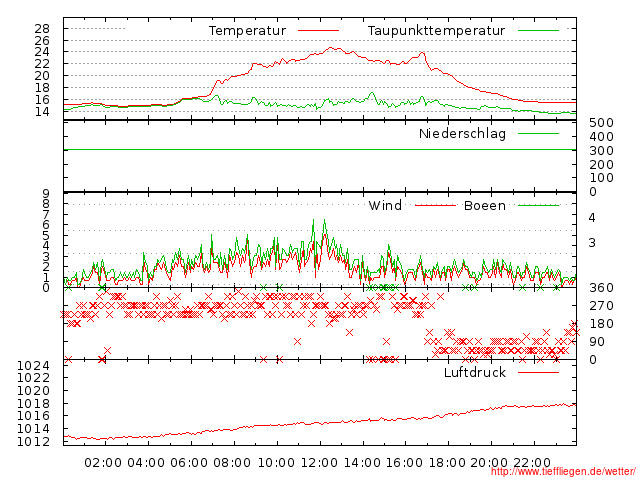640x480 pixels.
Task: Click the 200 value on precipitation axis
Action: point(601,164)
